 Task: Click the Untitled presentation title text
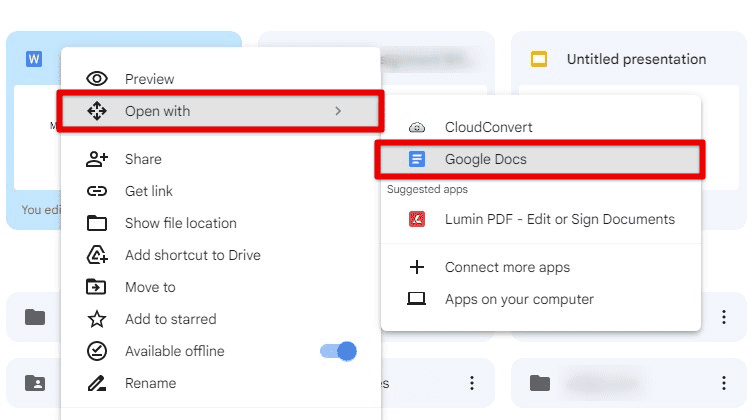click(x=637, y=59)
